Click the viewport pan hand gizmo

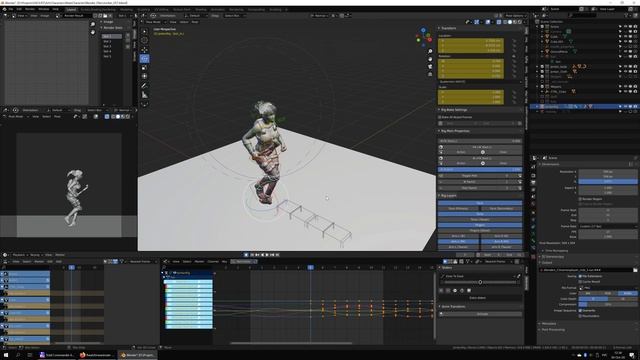pos(430,59)
